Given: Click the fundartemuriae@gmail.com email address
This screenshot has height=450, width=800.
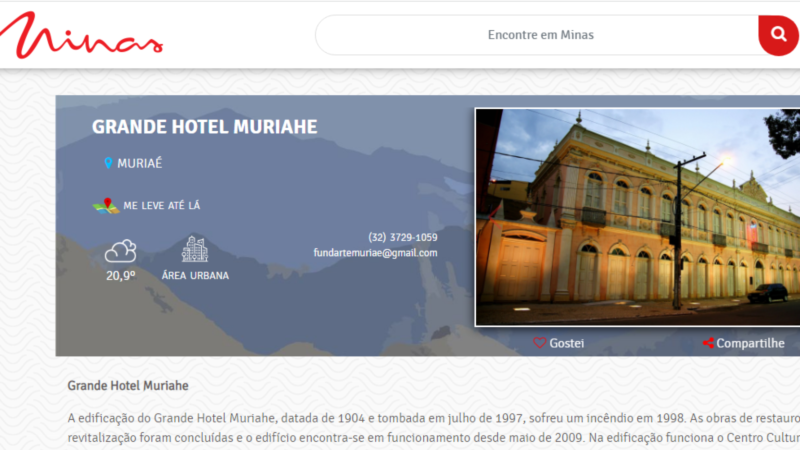Looking at the screenshot, I should tap(375, 253).
